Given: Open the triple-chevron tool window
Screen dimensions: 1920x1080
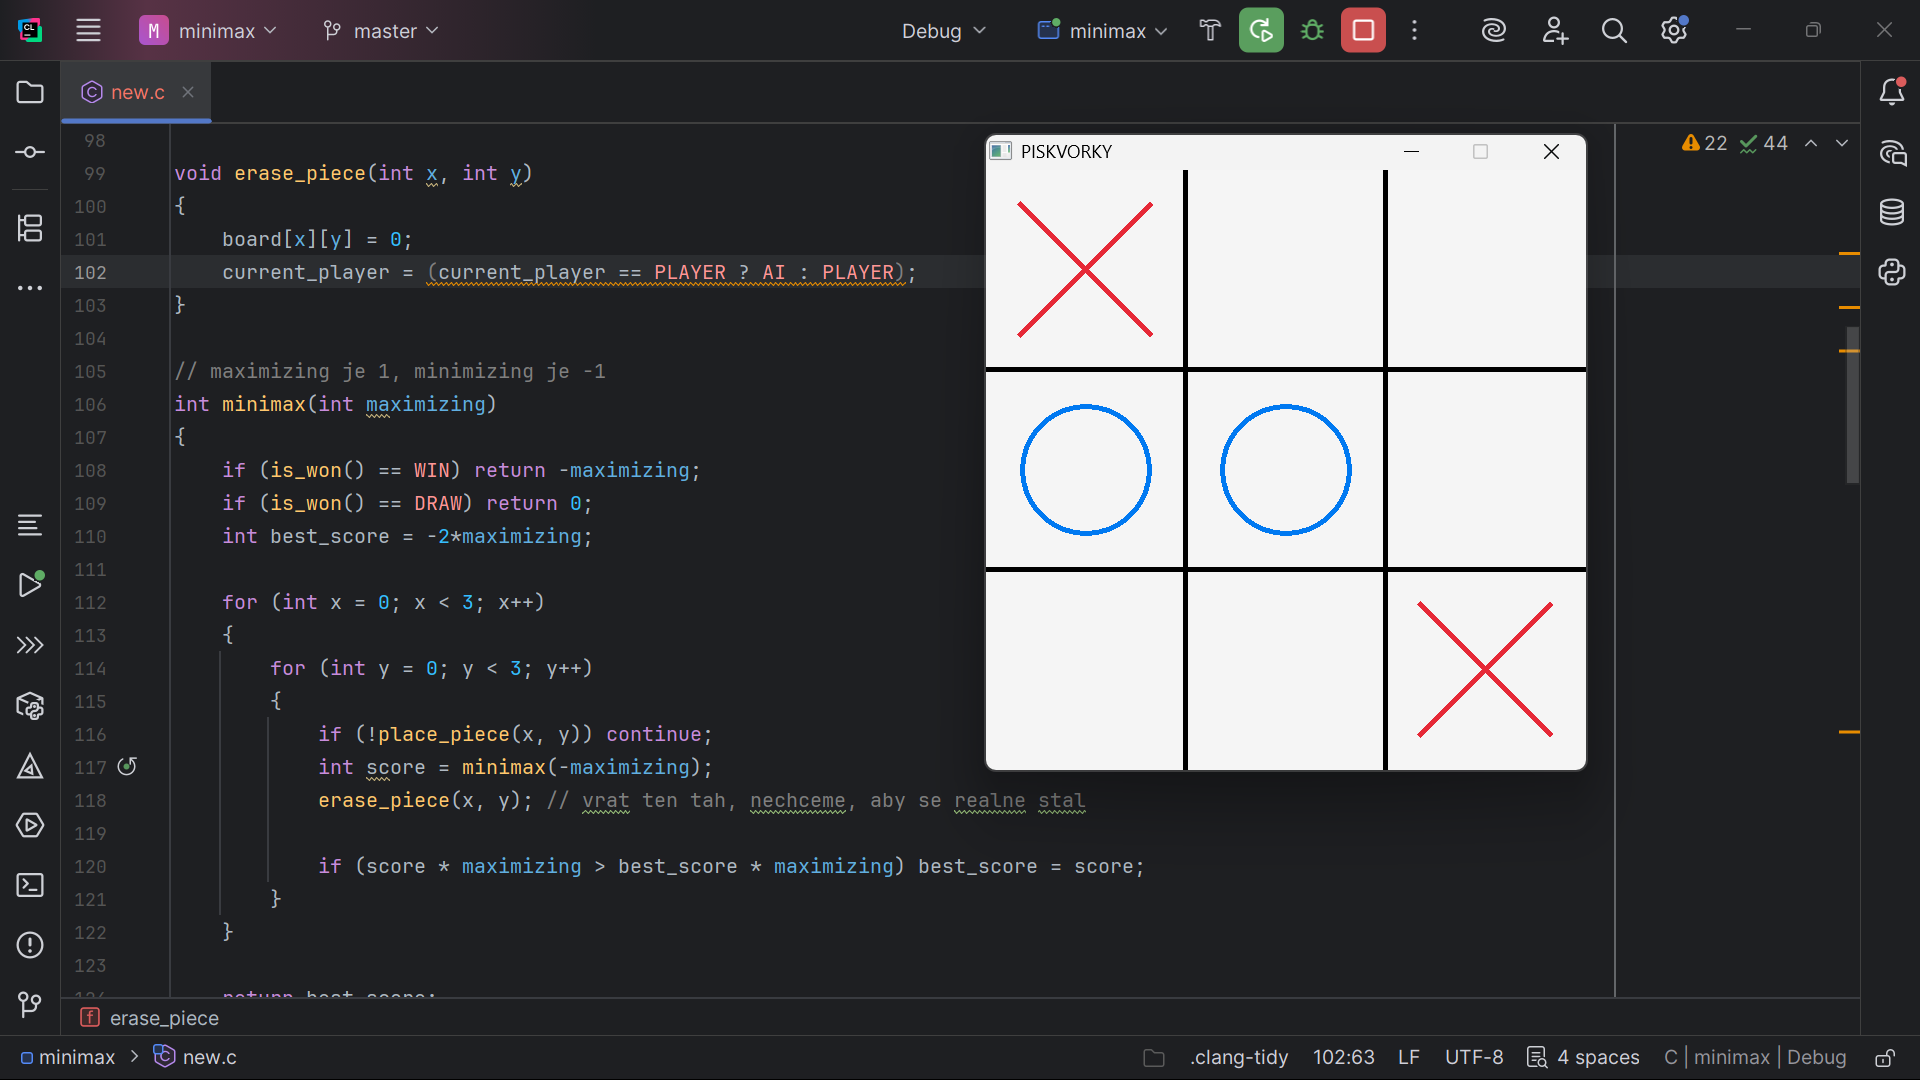Looking at the screenshot, I should coord(30,645).
